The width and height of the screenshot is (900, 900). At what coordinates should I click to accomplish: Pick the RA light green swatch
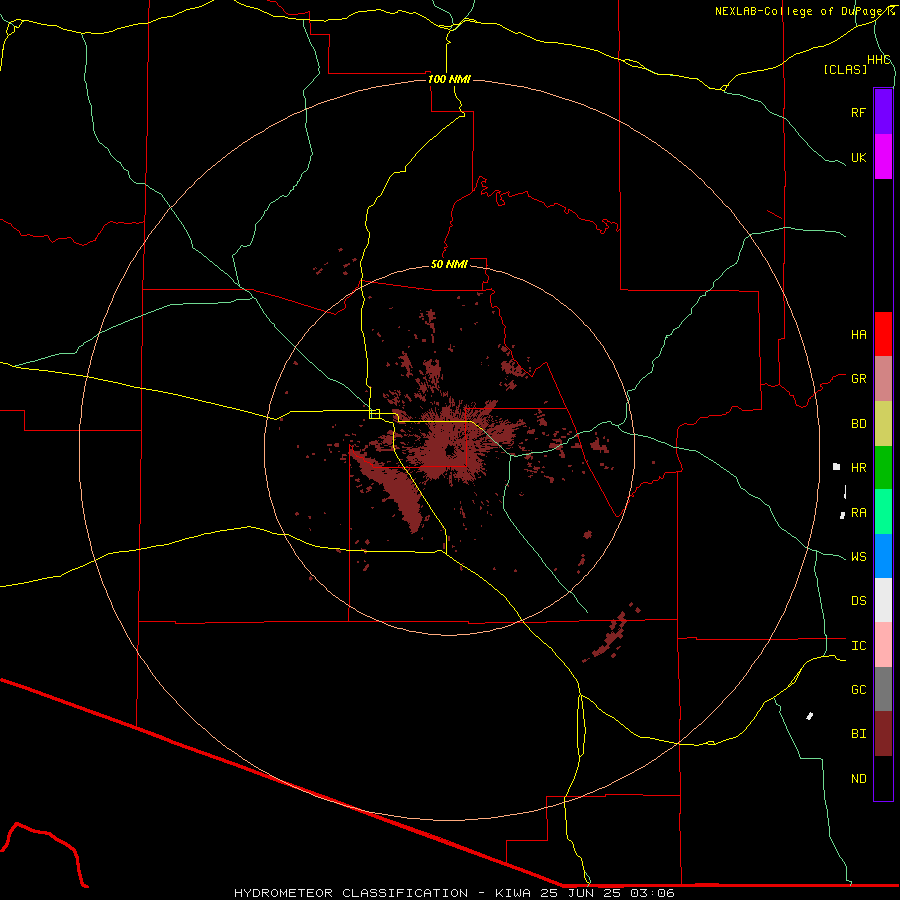(883, 512)
